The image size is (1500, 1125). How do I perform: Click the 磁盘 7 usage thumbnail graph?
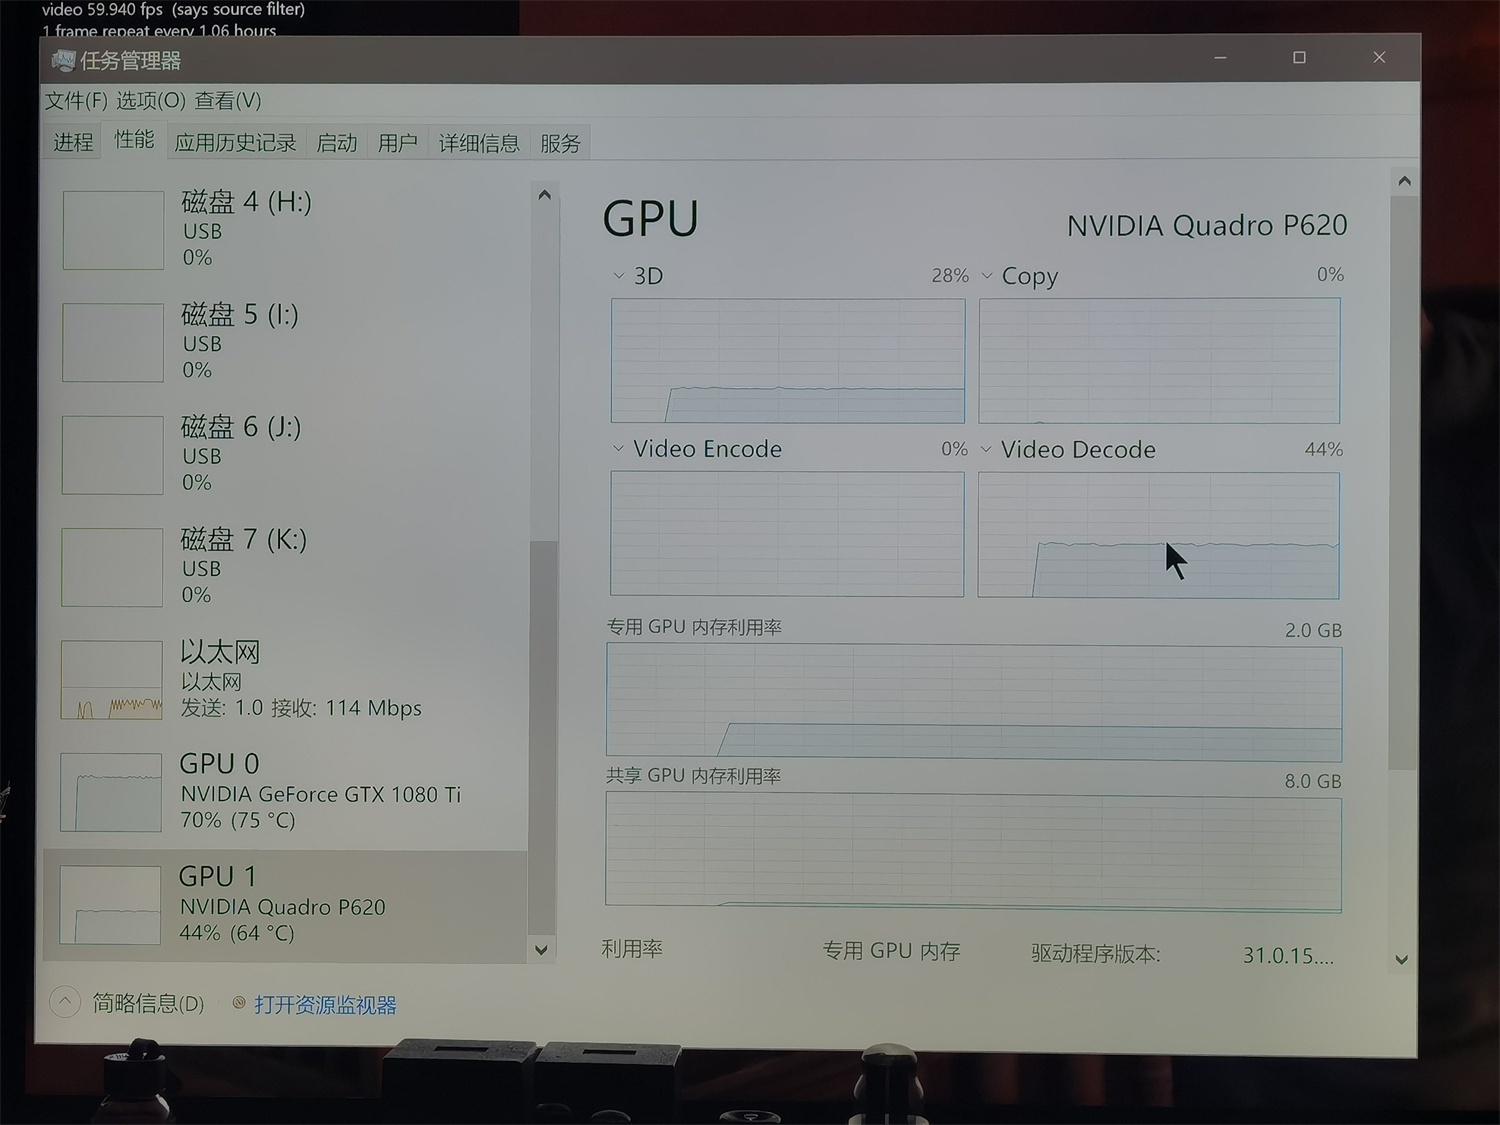pos(112,567)
